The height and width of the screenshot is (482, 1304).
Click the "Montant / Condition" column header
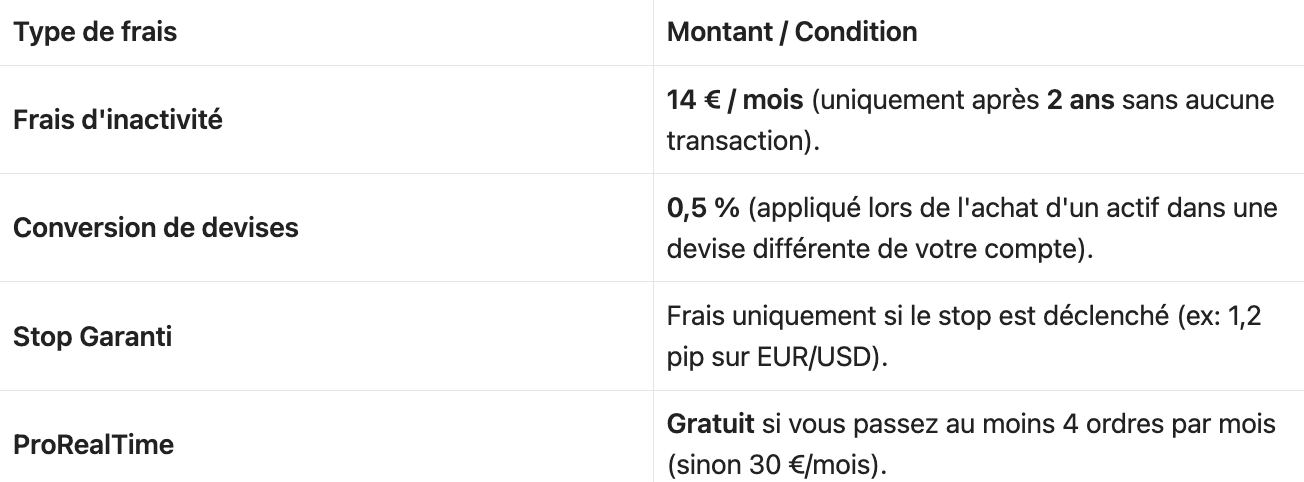(x=791, y=32)
